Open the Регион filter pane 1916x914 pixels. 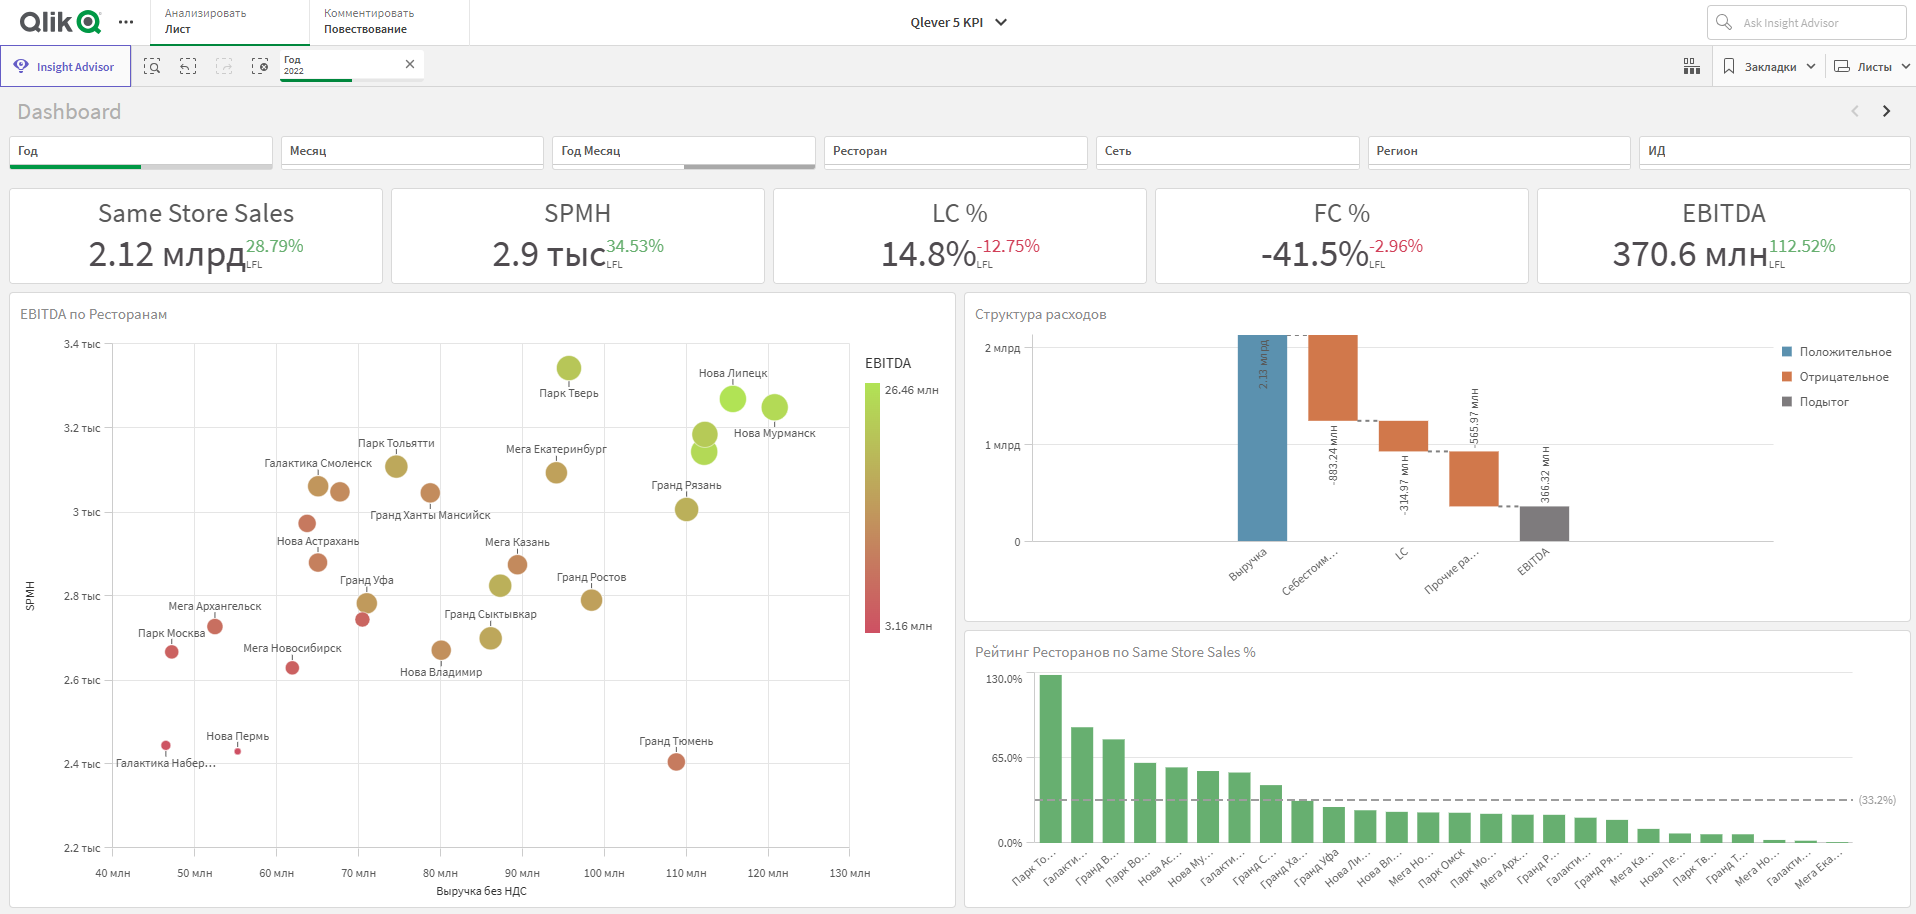coord(1498,151)
